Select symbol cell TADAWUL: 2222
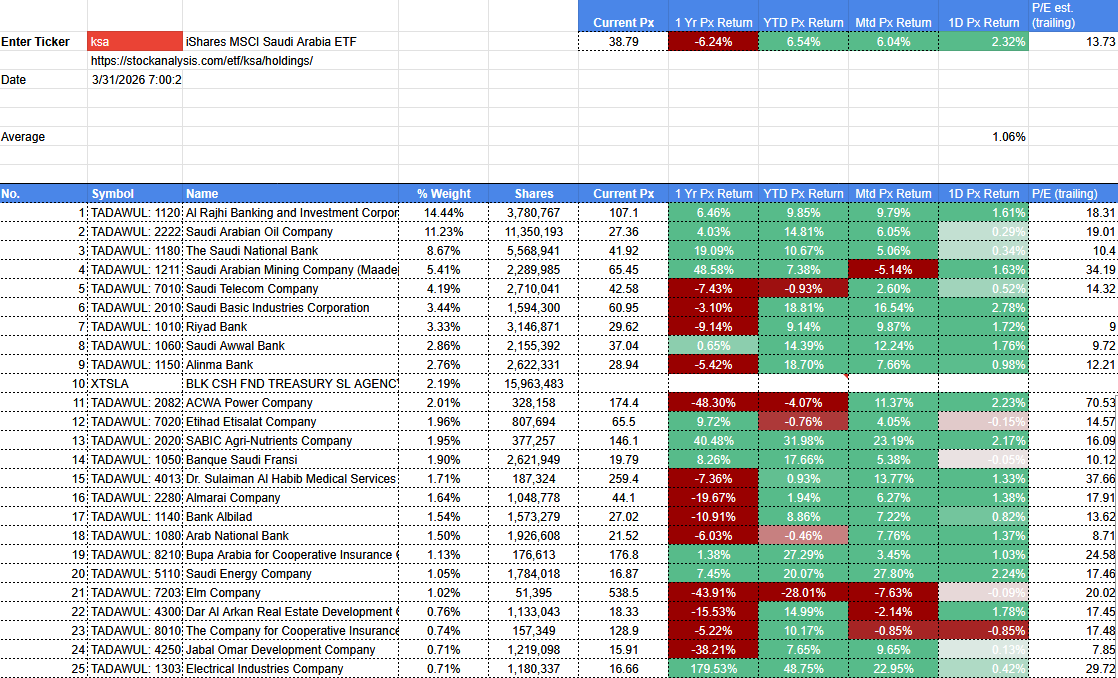This screenshot has height=678, width=1118. tap(135, 232)
